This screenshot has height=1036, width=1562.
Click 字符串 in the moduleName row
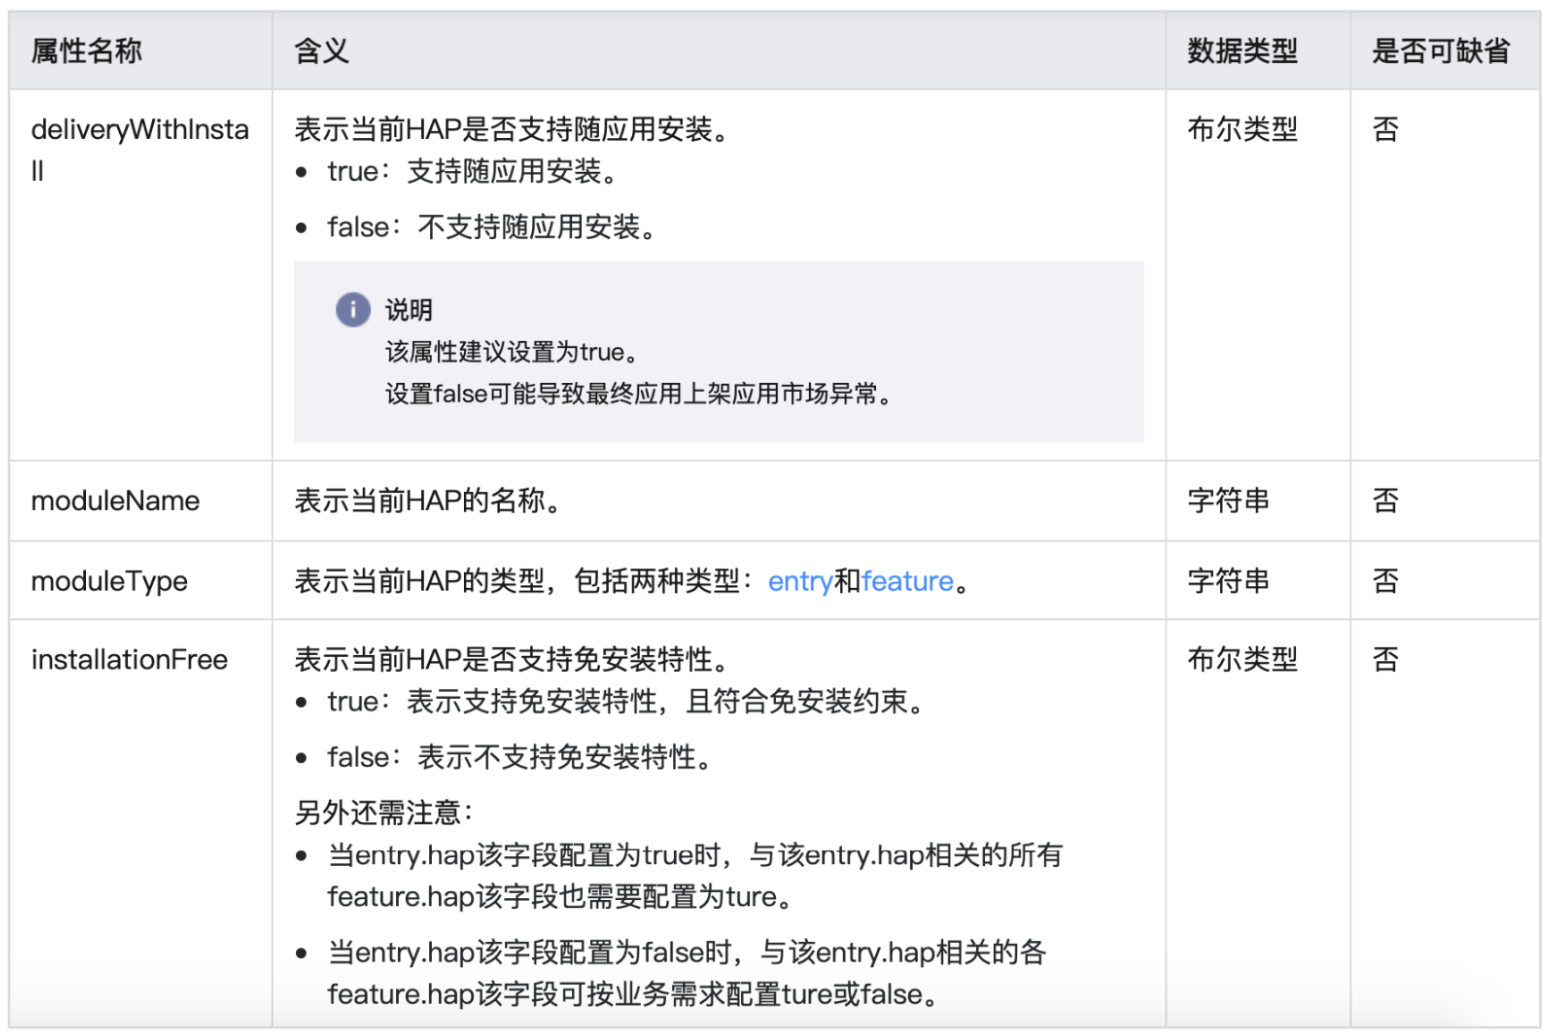[x=1228, y=501]
